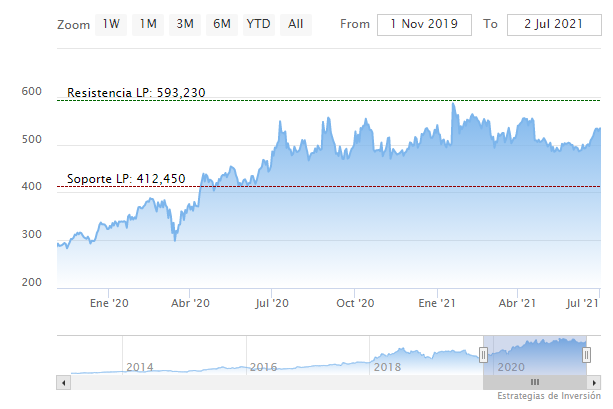This screenshot has height=409, width=613.
Task: Click the 2018 area in the navigator
Action: click(x=387, y=367)
